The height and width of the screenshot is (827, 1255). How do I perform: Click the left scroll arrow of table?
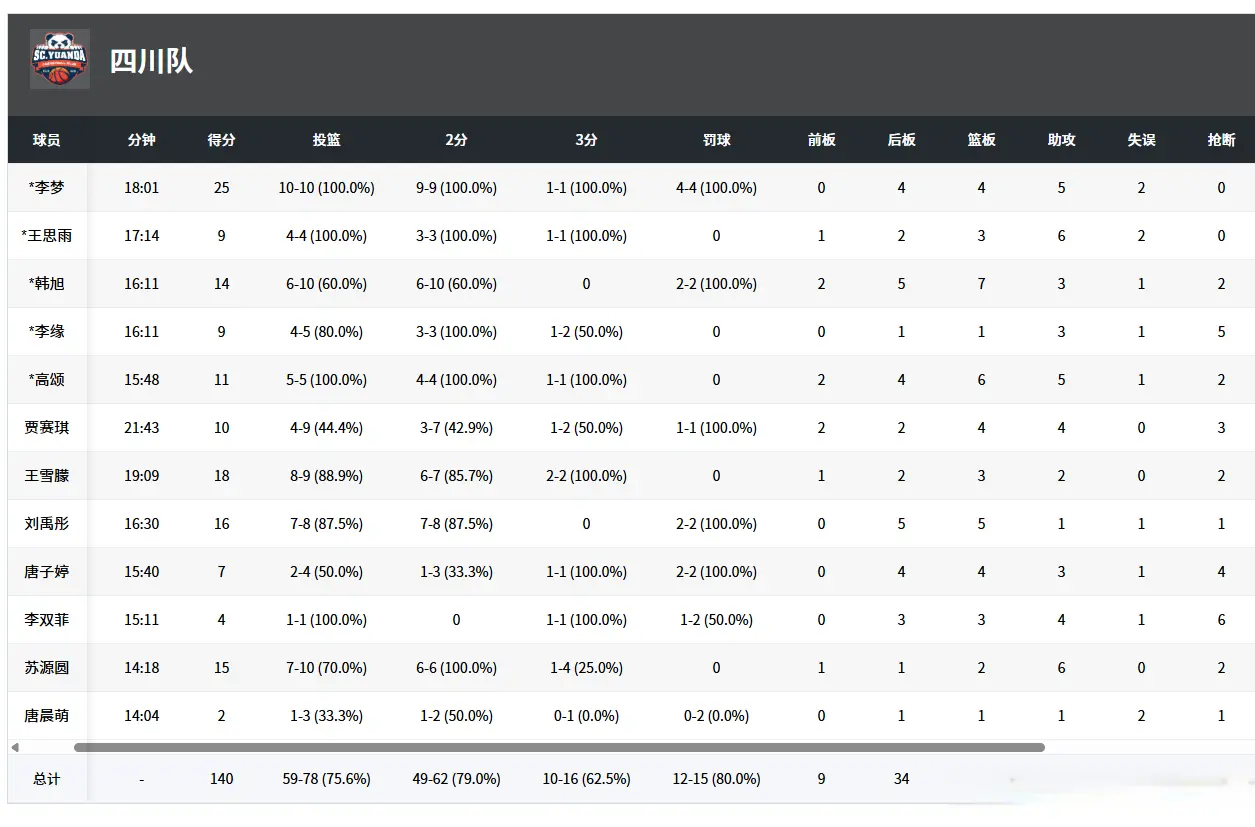coord(14,747)
